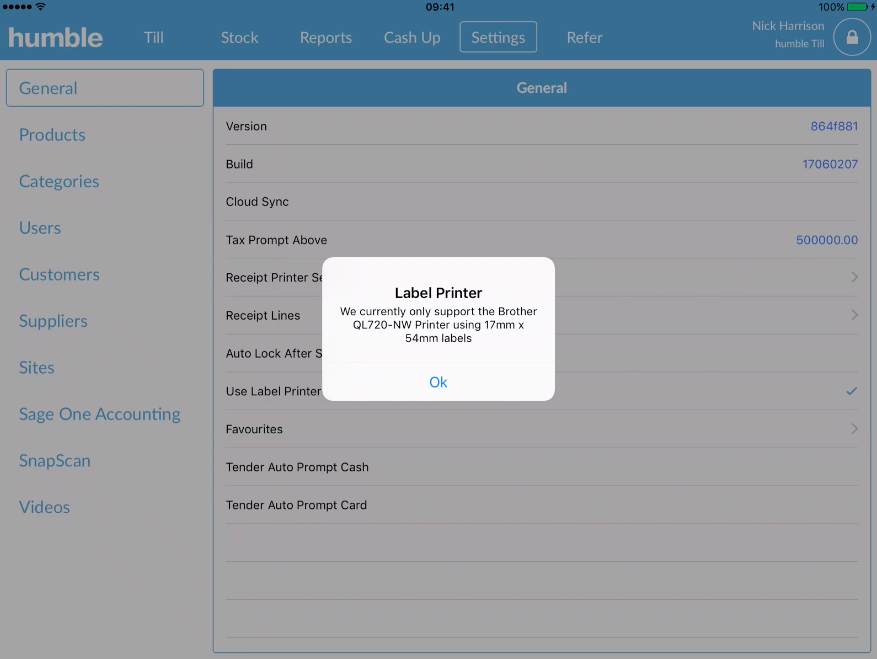Image resolution: width=877 pixels, height=659 pixels.
Task: Click the Build row label
Action: pos(239,164)
